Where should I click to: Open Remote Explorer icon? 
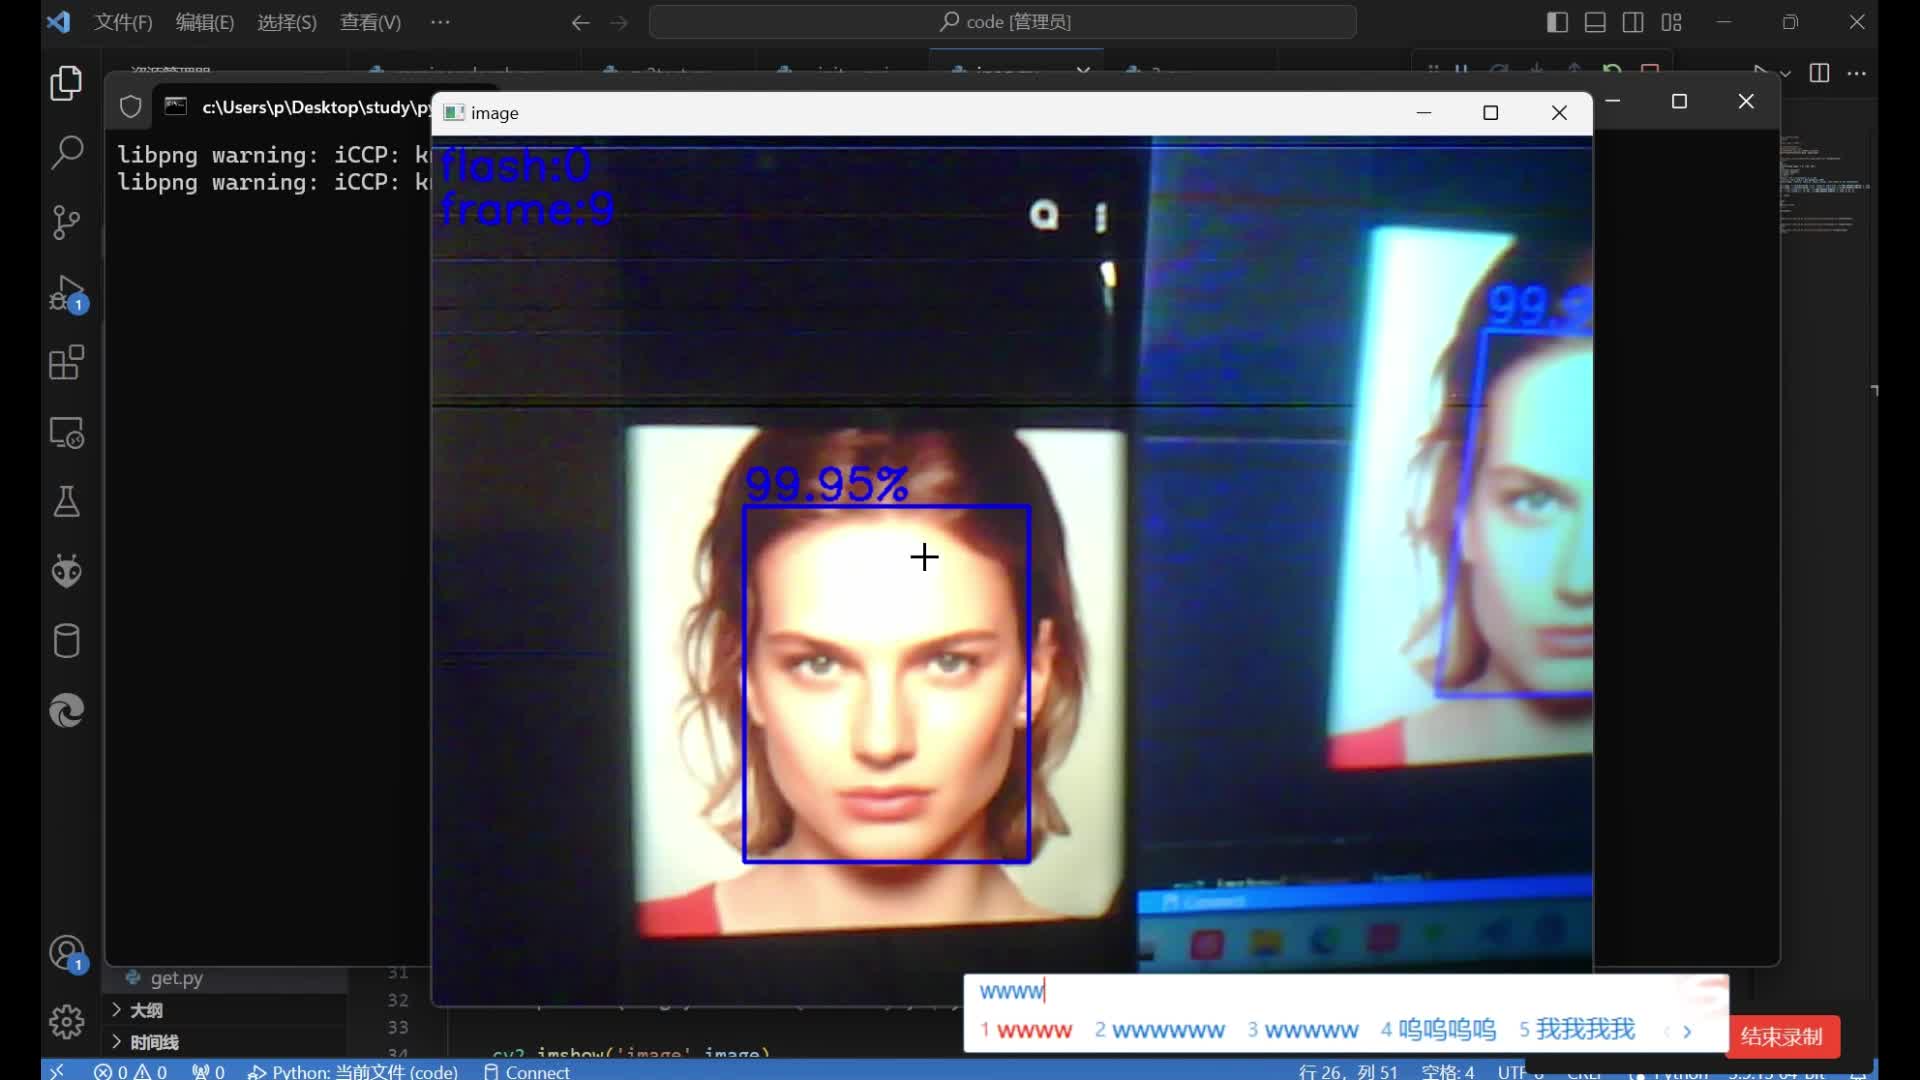[66, 432]
